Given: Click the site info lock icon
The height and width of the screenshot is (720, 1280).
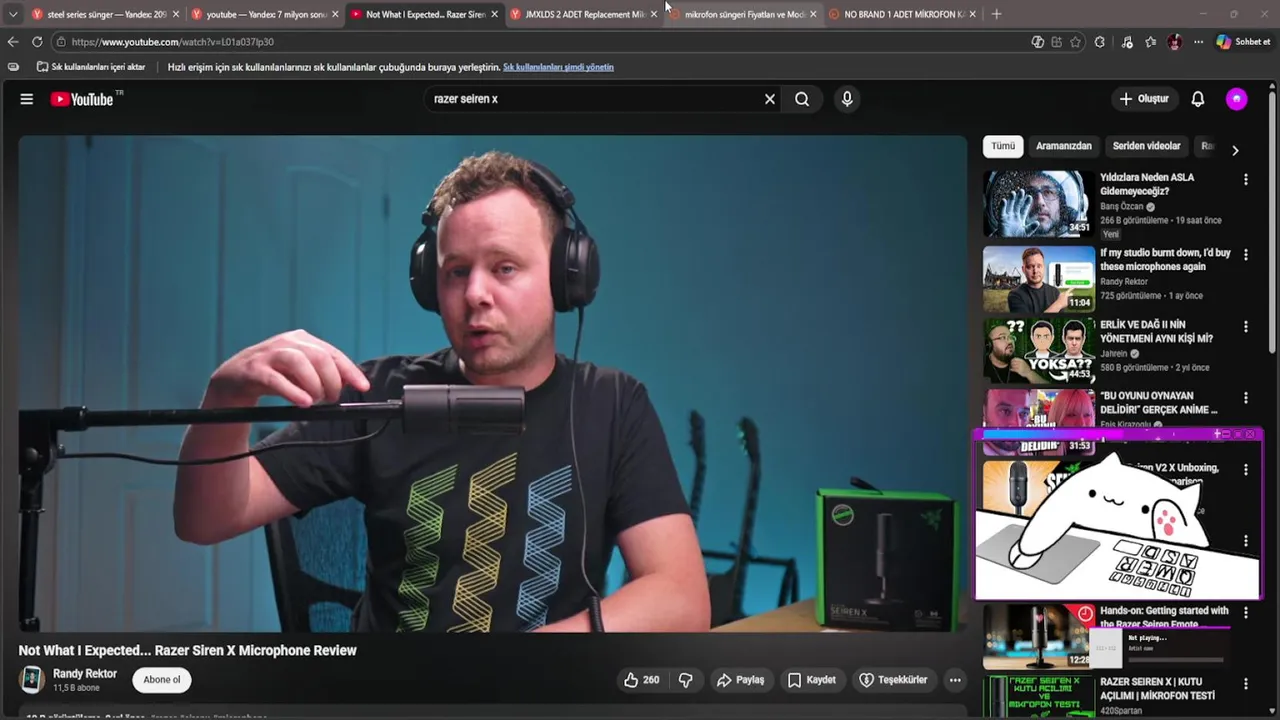Looking at the screenshot, I should 61,42.
